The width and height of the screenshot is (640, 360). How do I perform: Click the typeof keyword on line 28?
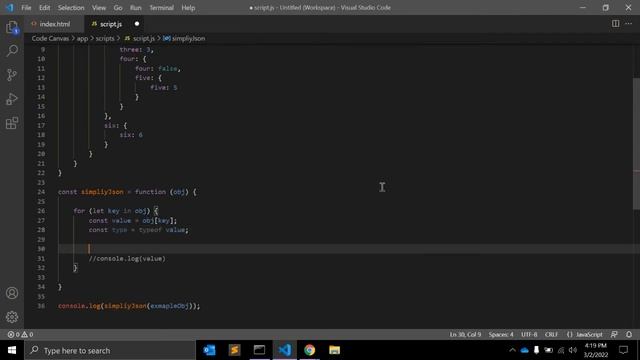[150, 230]
